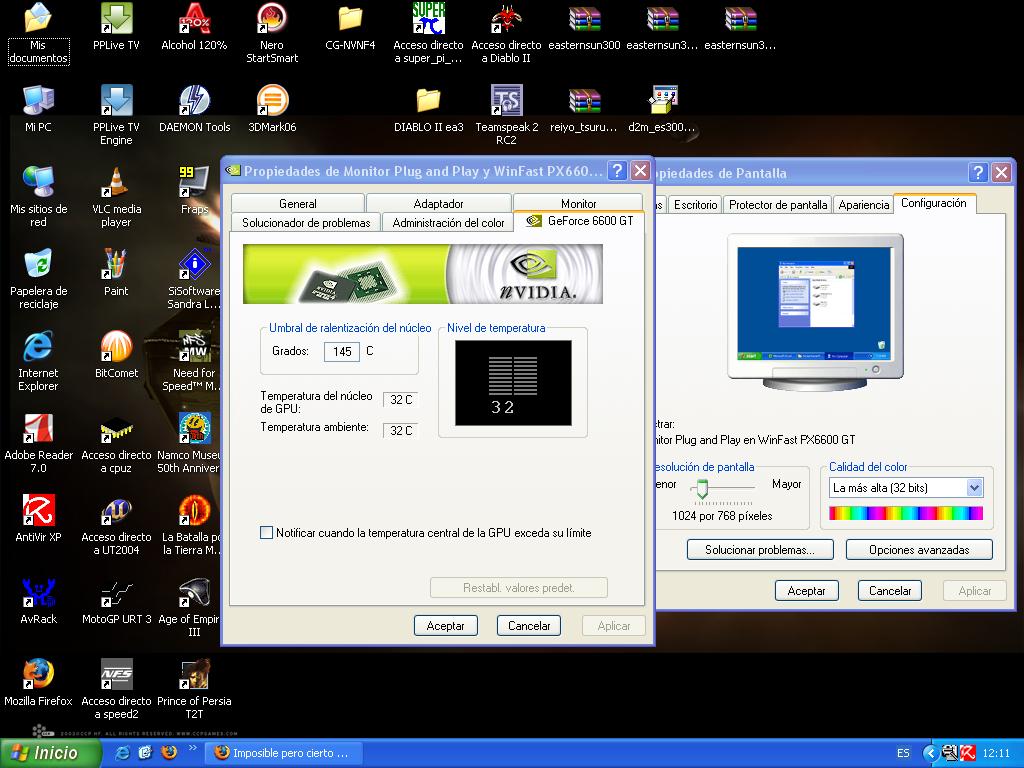Enable the GPU temperature limit notification checkbox
The width and height of the screenshot is (1024, 768).
[267, 533]
